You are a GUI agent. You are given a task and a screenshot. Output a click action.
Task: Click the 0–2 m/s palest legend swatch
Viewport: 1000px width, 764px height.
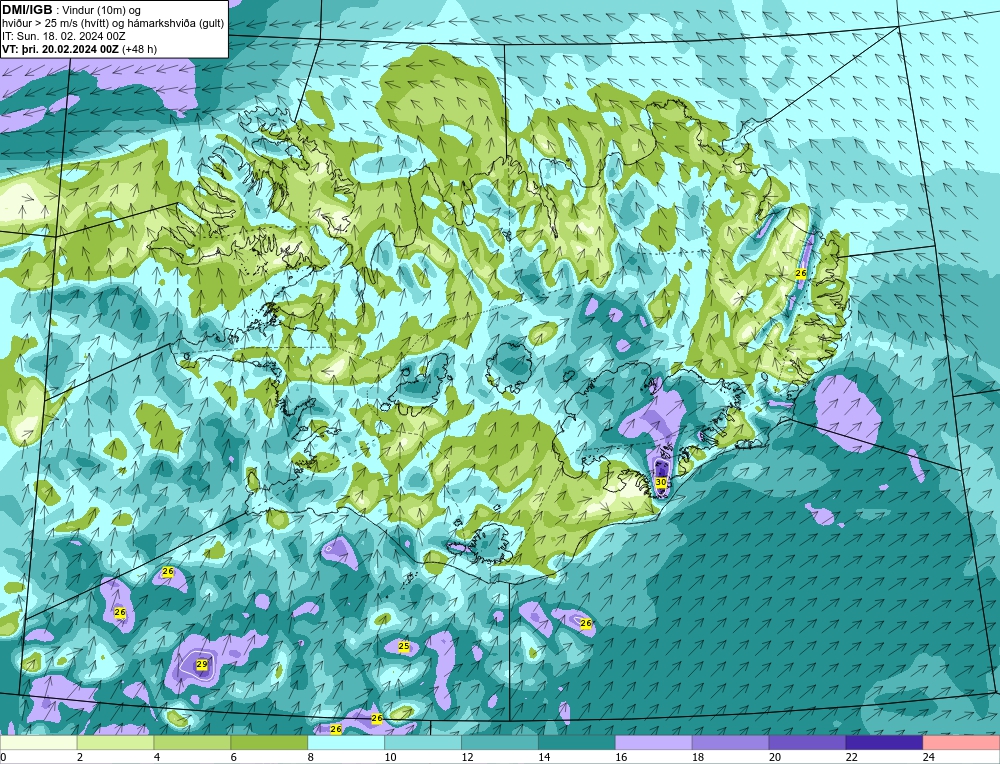pos(38,743)
